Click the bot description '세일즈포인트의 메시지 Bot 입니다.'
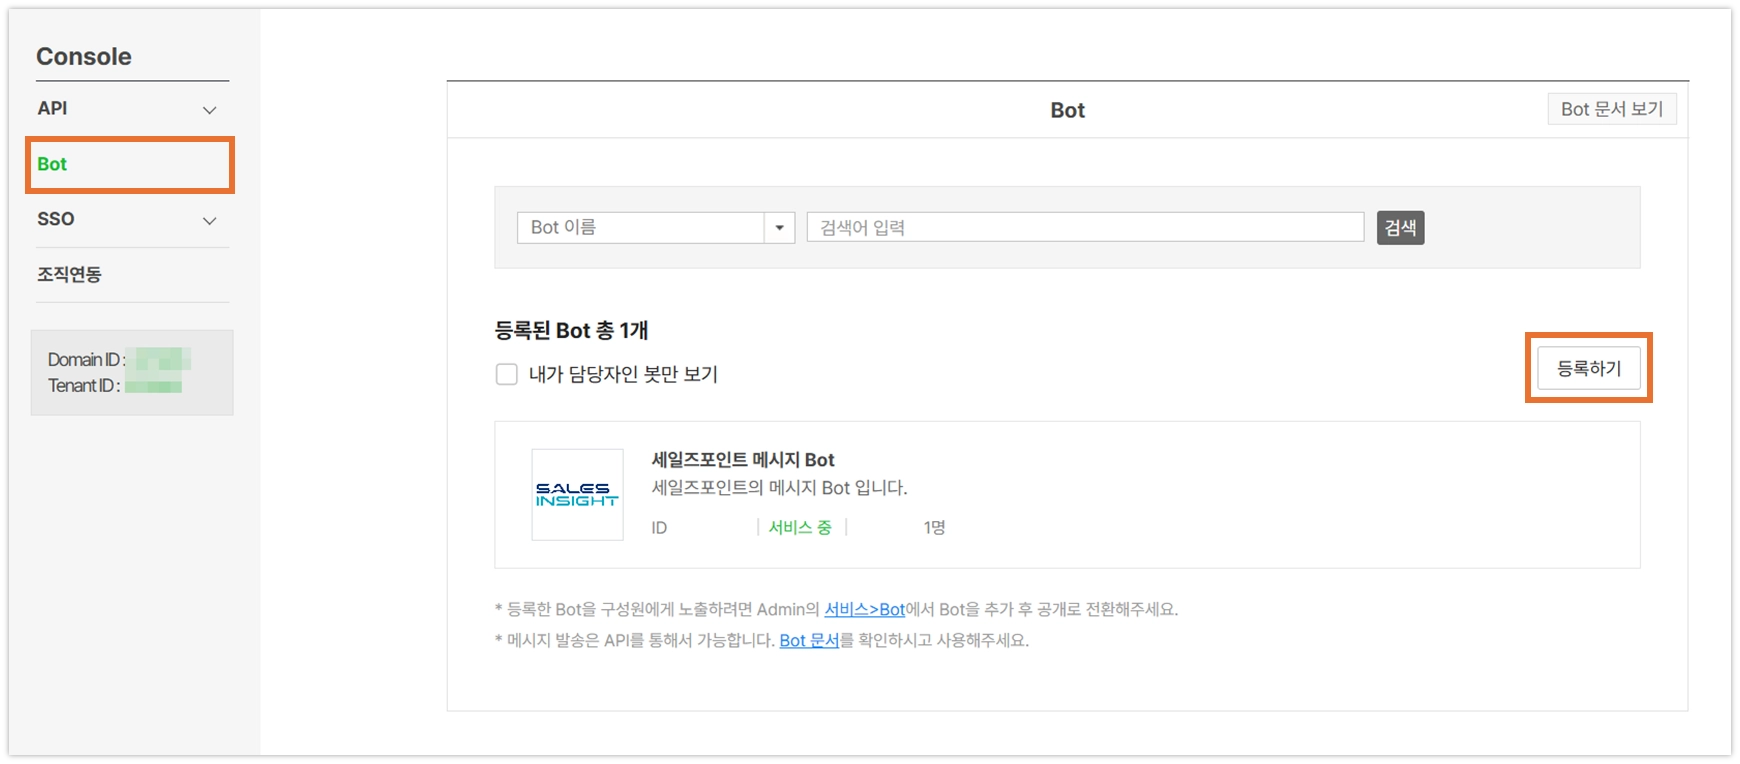 coord(779,488)
